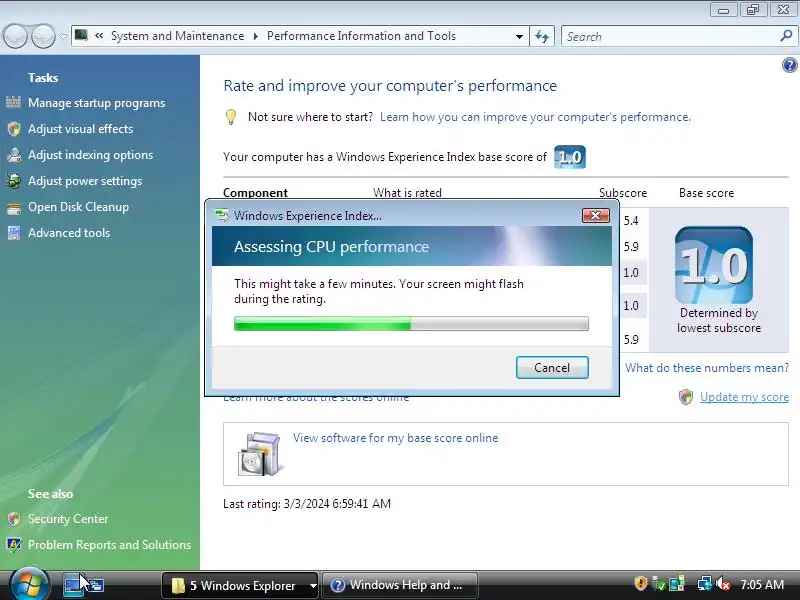Click the shield icon beside Update my score
Image resolution: width=800 pixels, height=600 pixels.
coord(686,396)
